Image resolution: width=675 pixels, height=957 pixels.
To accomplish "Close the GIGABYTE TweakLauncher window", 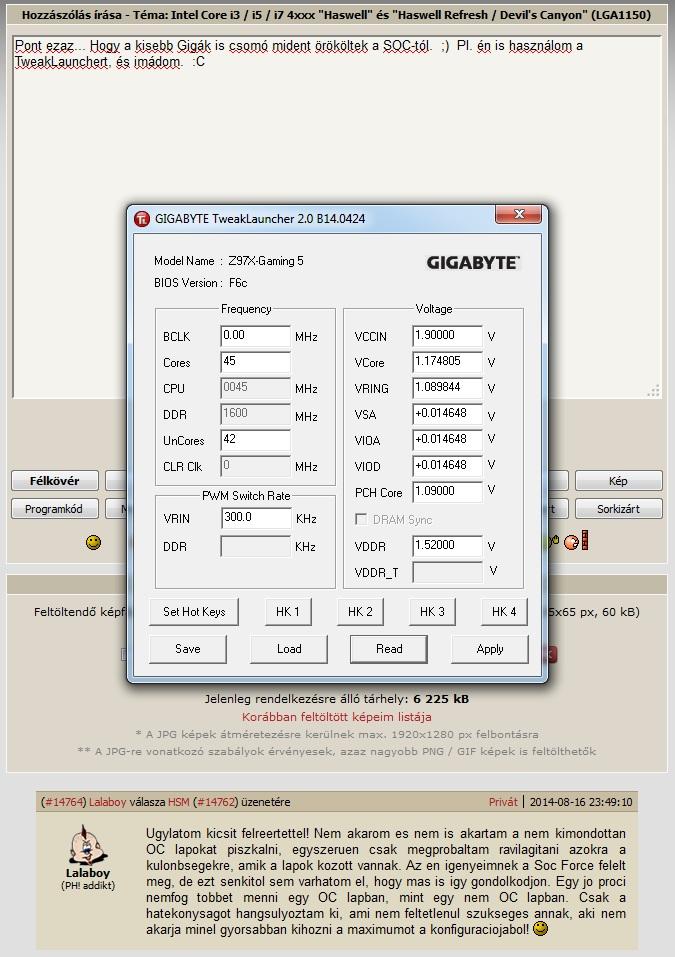I will pyautogui.click(x=518, y=214).
